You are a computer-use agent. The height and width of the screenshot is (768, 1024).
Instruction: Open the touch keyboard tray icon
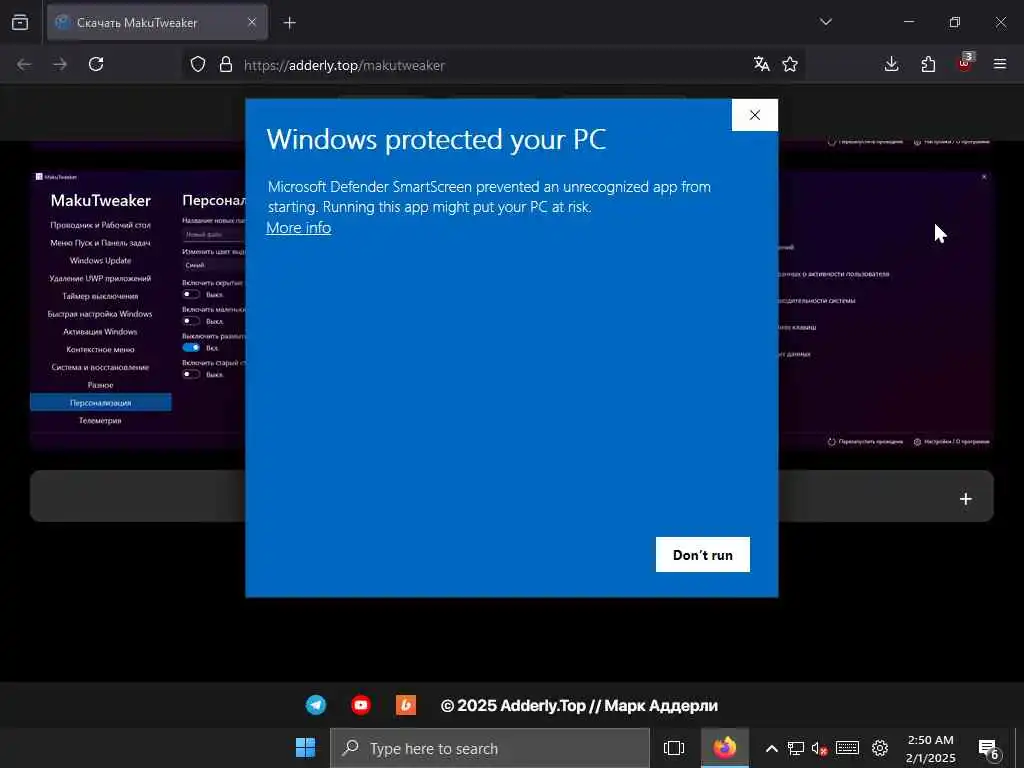(x=847, y=748)
